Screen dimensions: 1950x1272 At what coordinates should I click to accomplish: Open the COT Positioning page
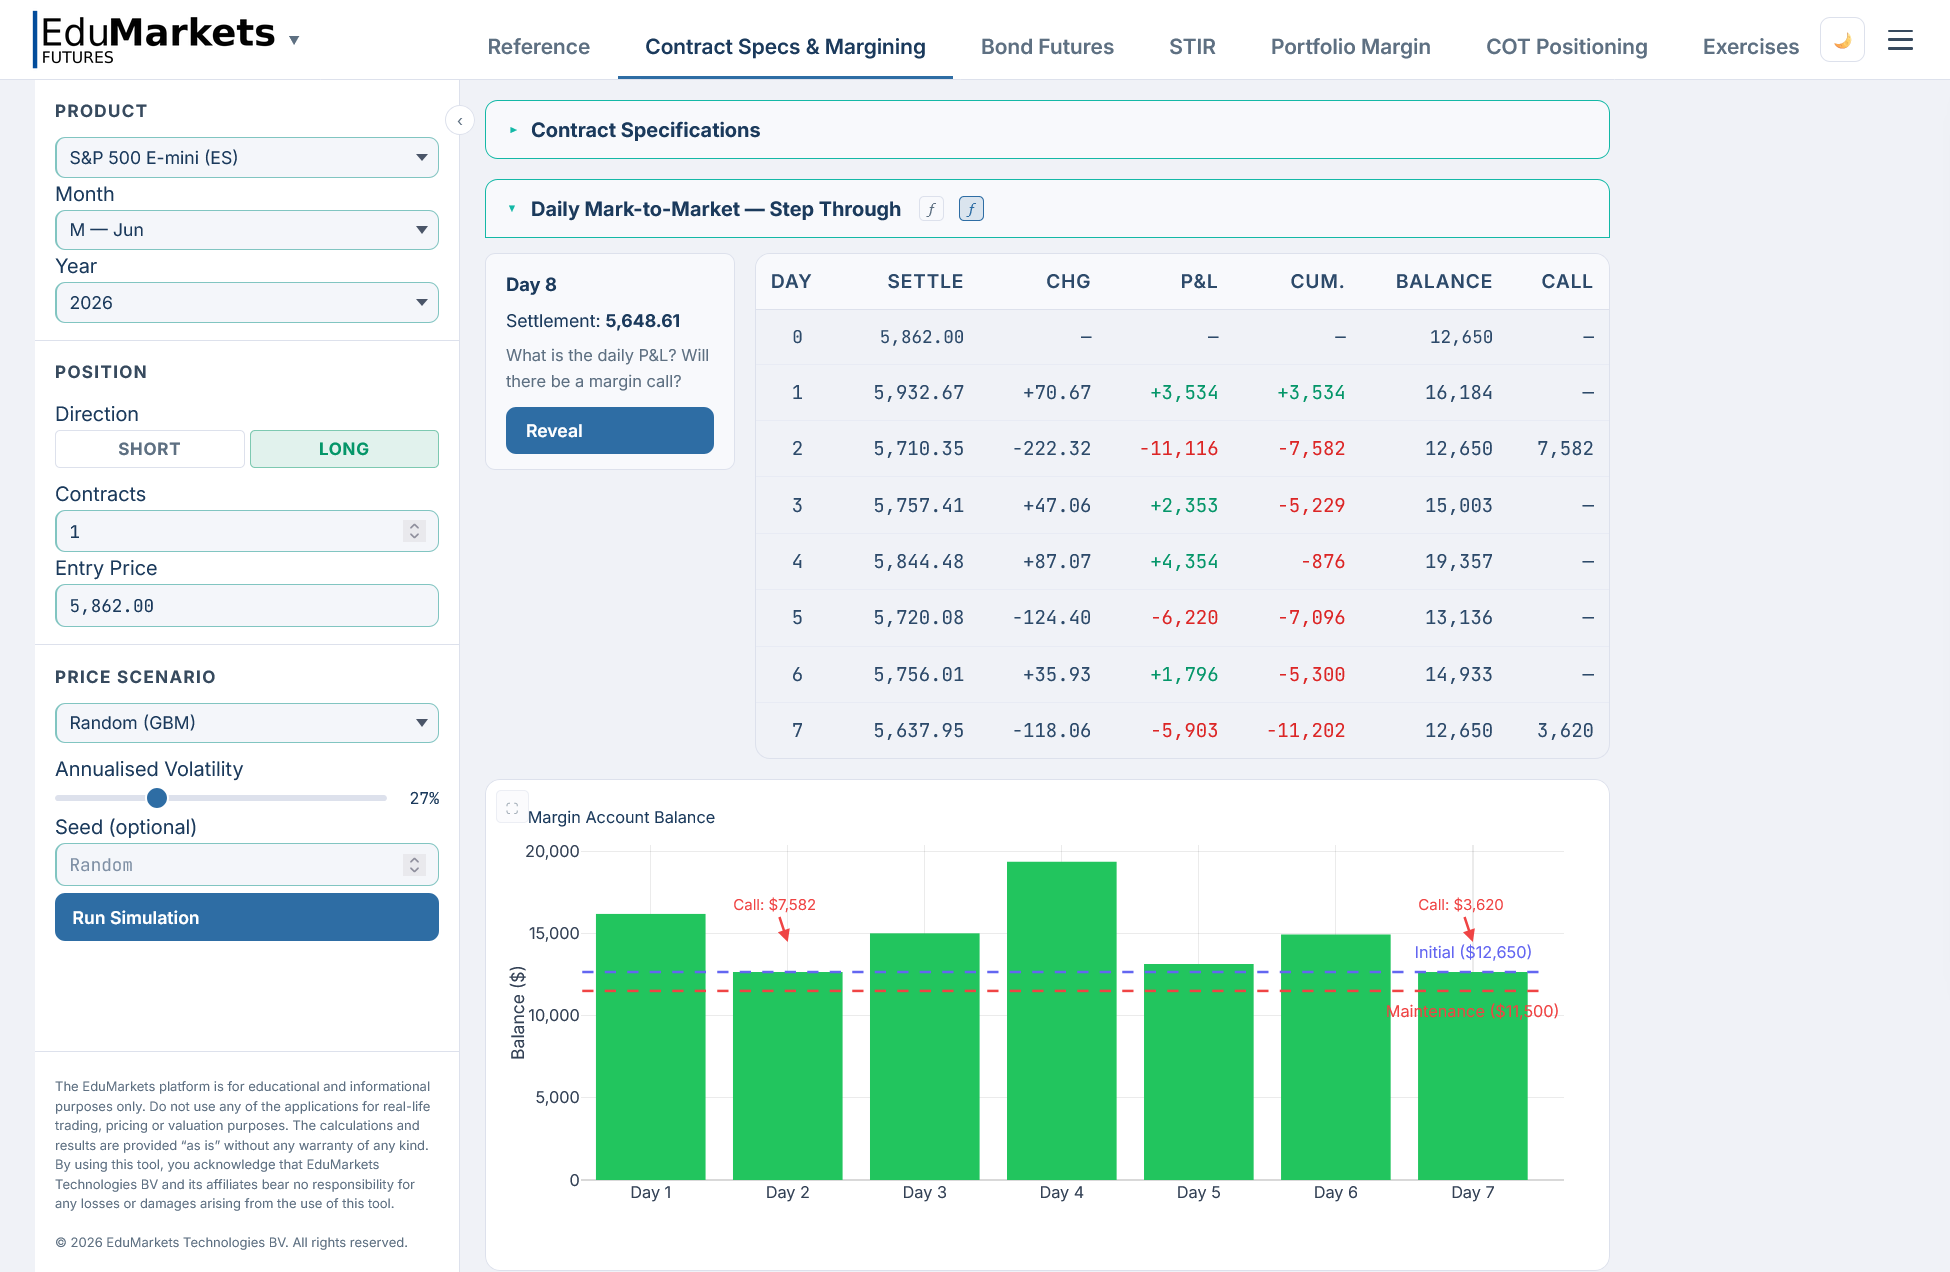[1566, 46]
